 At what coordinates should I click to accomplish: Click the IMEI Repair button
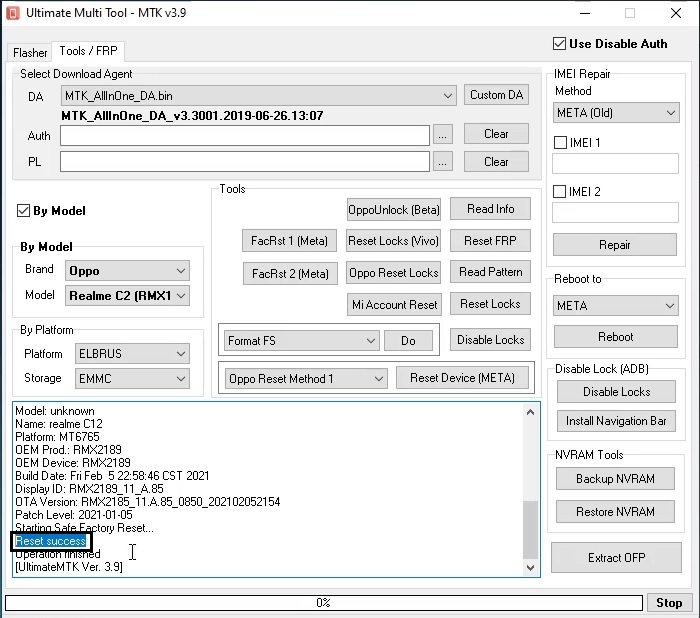(x=615, y=245)
